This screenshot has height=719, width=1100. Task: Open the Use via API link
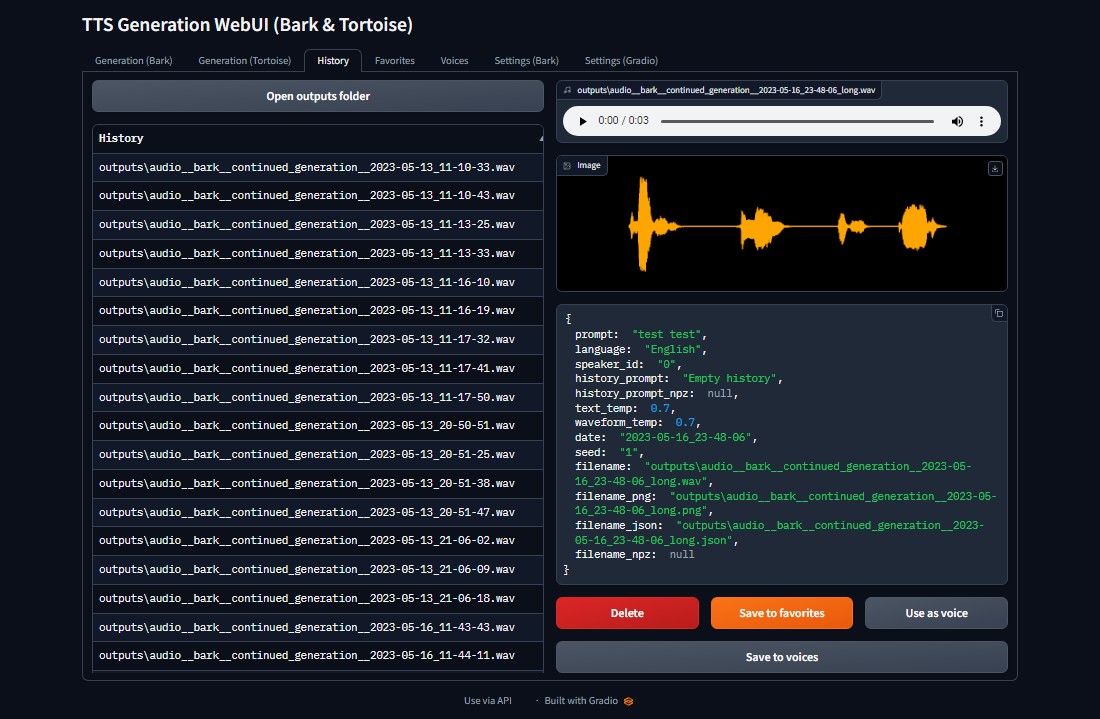click(x=488, y=701)
